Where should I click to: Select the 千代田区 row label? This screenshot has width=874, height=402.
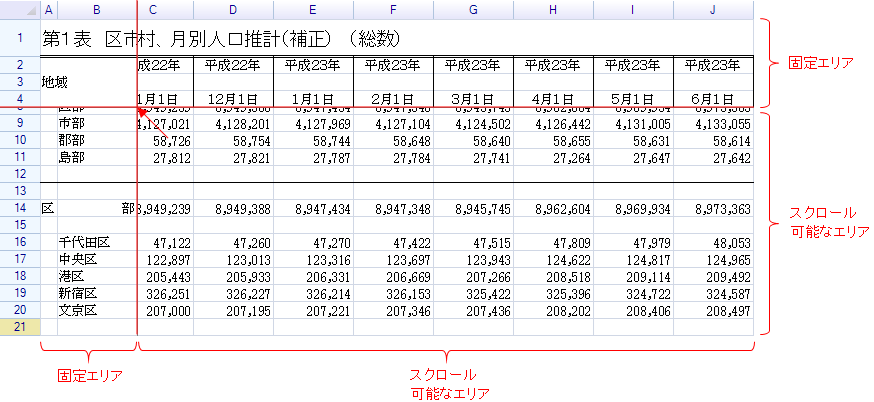[83, 242]
